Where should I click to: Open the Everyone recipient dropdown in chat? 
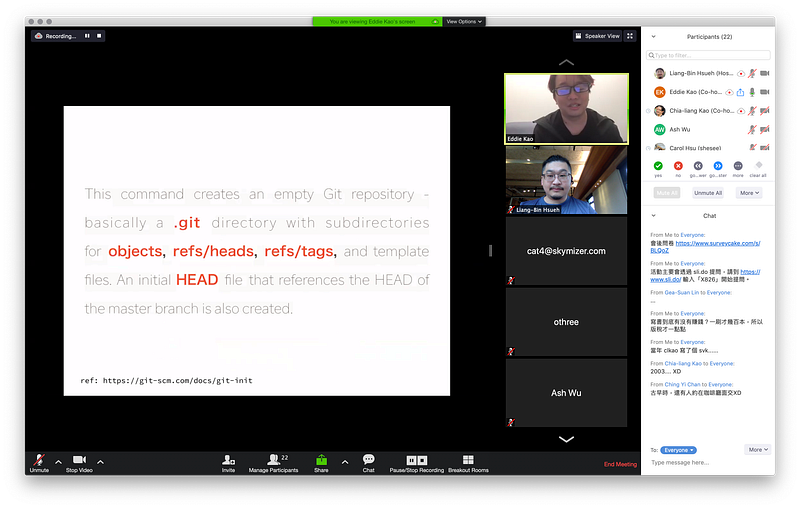679,450
